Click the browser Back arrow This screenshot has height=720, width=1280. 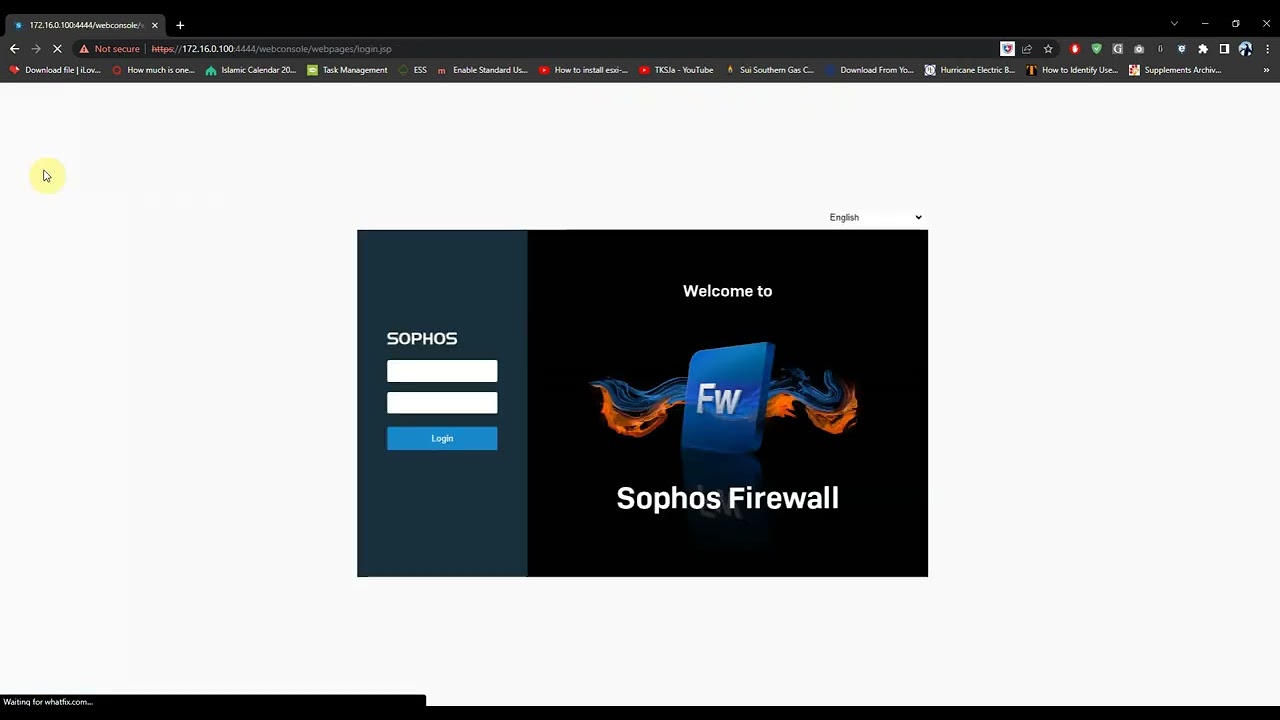click(14, 48)
